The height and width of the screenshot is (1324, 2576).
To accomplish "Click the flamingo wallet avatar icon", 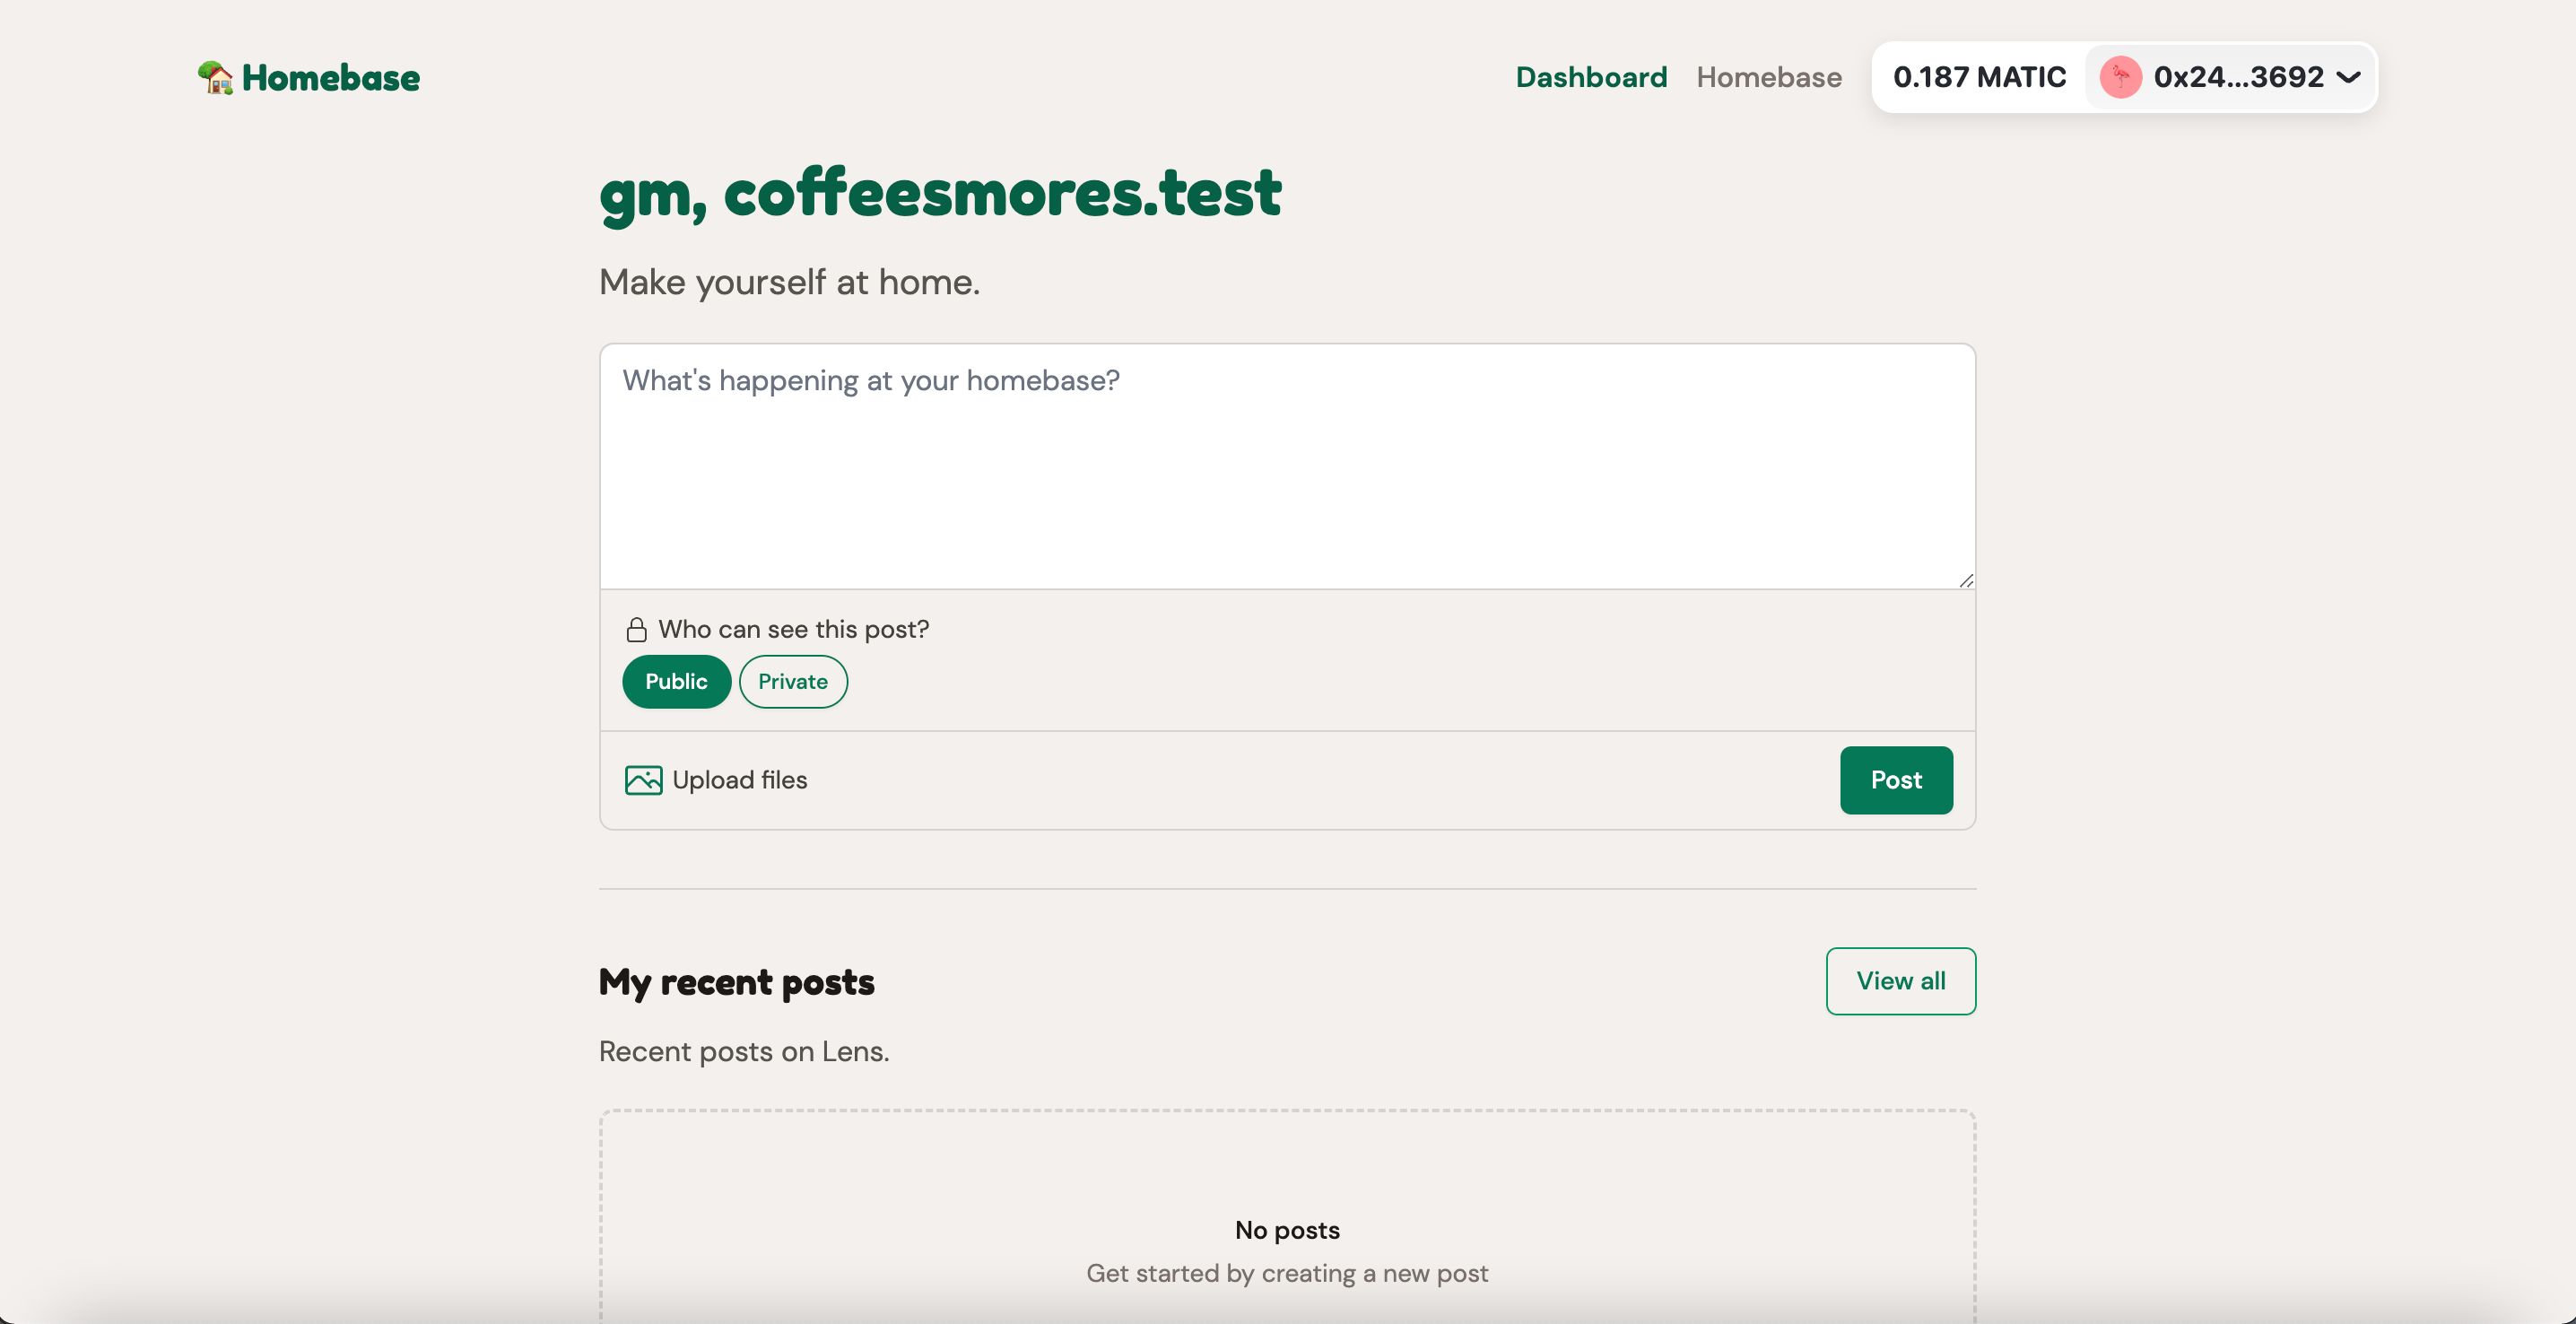I will click(2120, 77).
